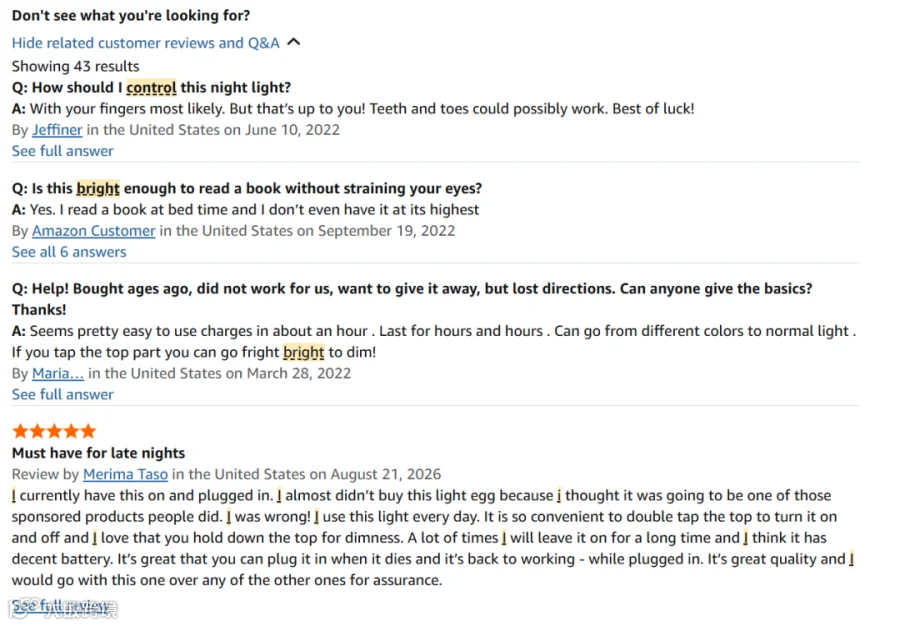Click 'Hide related customer reviews and Q&A'
Viewport: 900px width, 626px height.
pos(146,43)
